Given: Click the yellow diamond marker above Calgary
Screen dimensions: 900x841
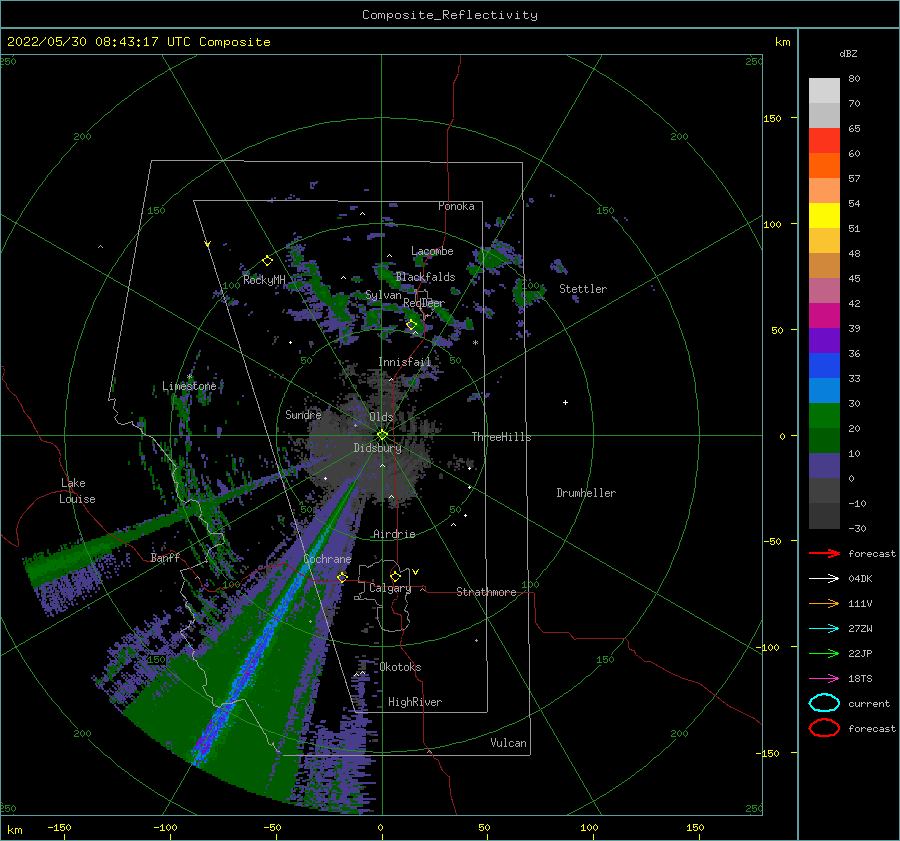Looking at the screenshot, I should [x=395, y=576].
